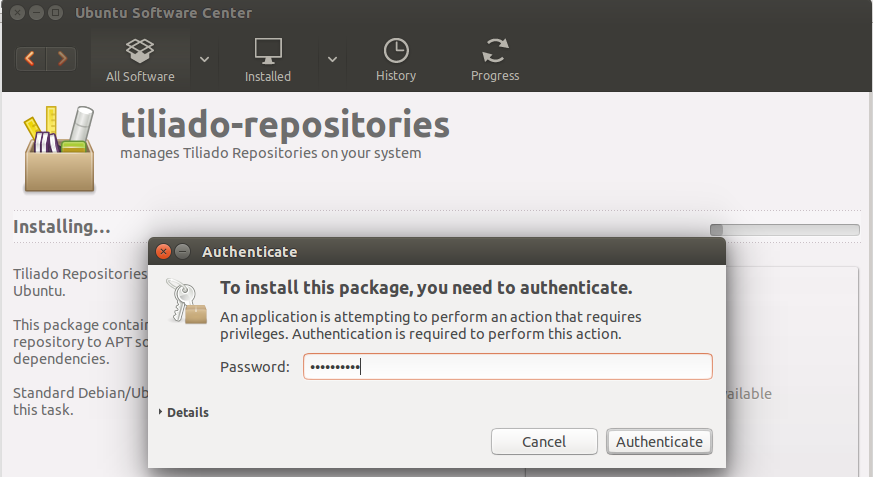Open the All Software section
Viewport: 873px width, 477px height.
point(140,61)
